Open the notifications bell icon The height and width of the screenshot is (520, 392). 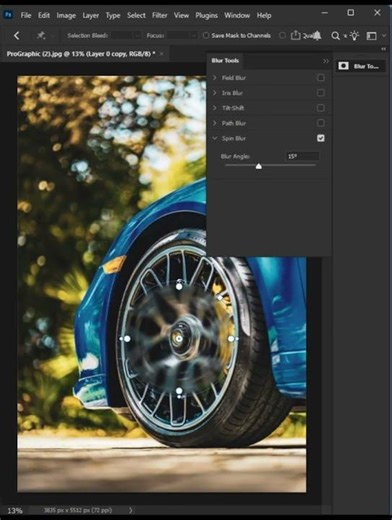(x=317, y=35)
